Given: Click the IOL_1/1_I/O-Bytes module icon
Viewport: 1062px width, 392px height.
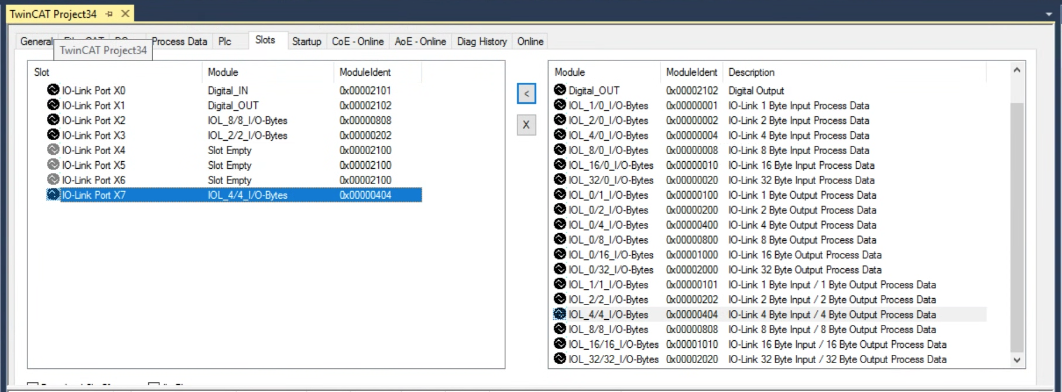Looking at the screenshot, I should tap(559, 284).
